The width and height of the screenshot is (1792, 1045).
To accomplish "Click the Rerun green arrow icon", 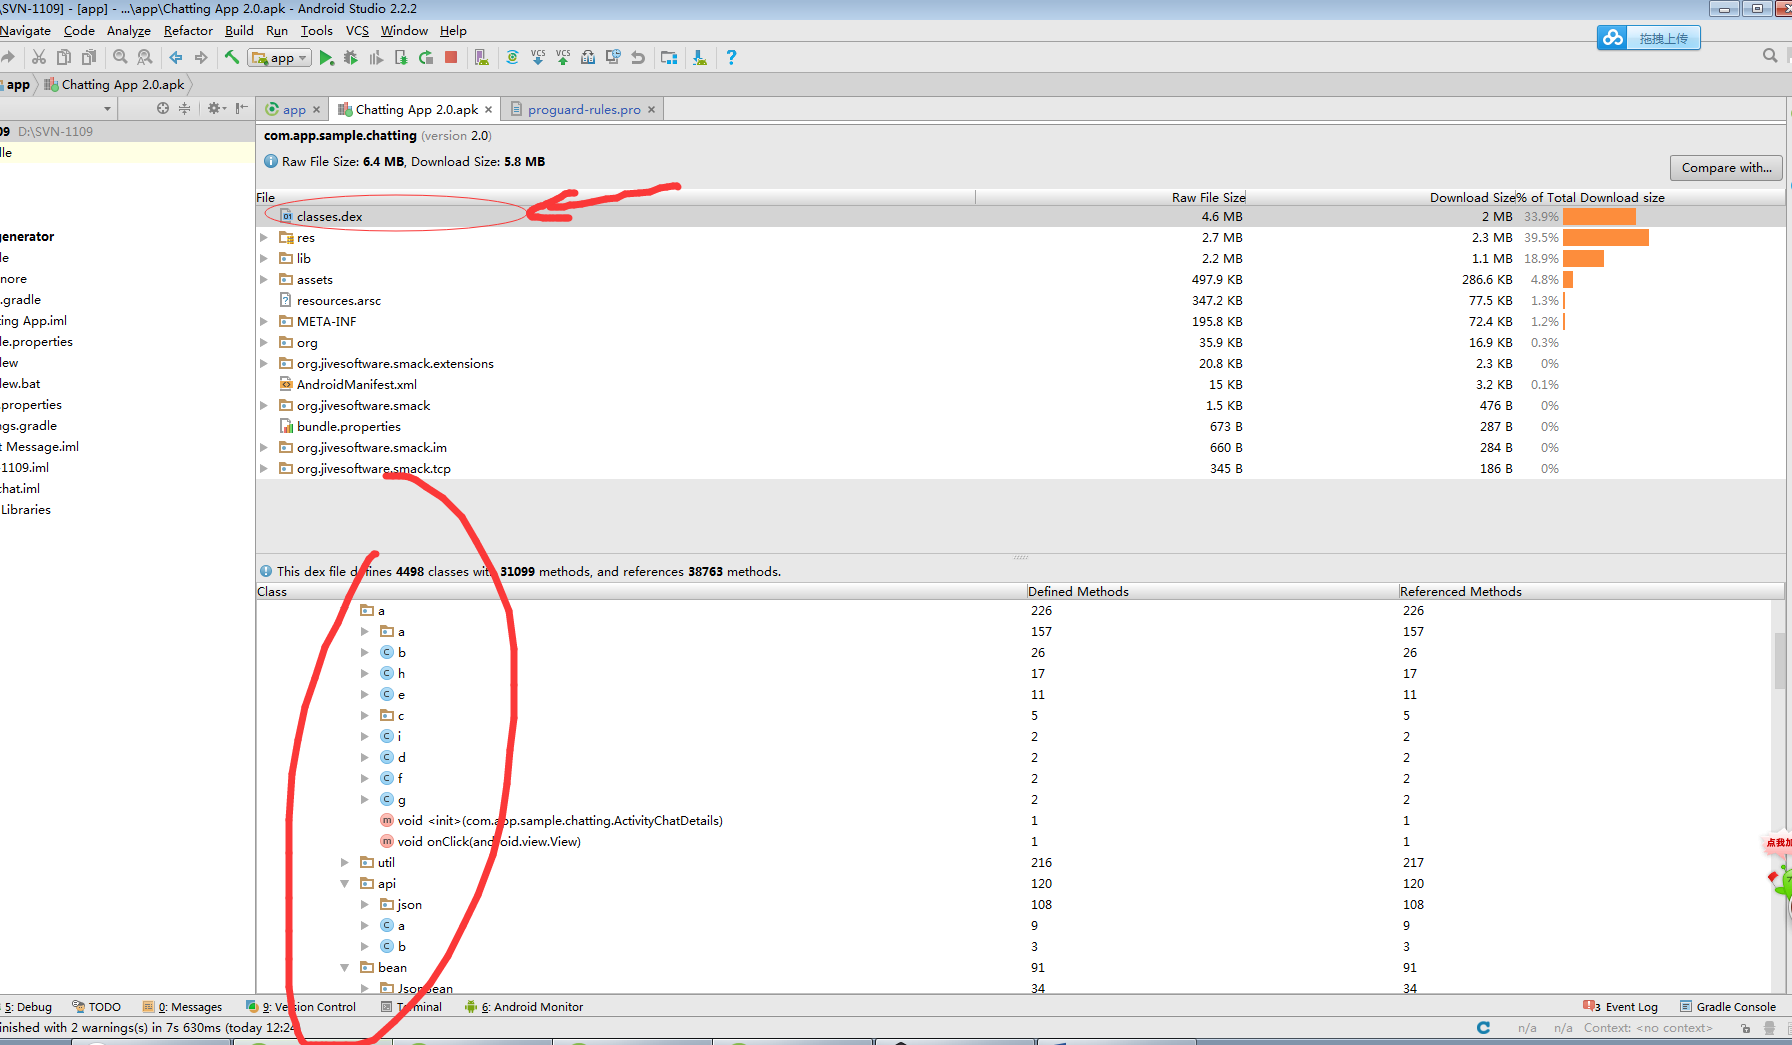I will 426,57.
